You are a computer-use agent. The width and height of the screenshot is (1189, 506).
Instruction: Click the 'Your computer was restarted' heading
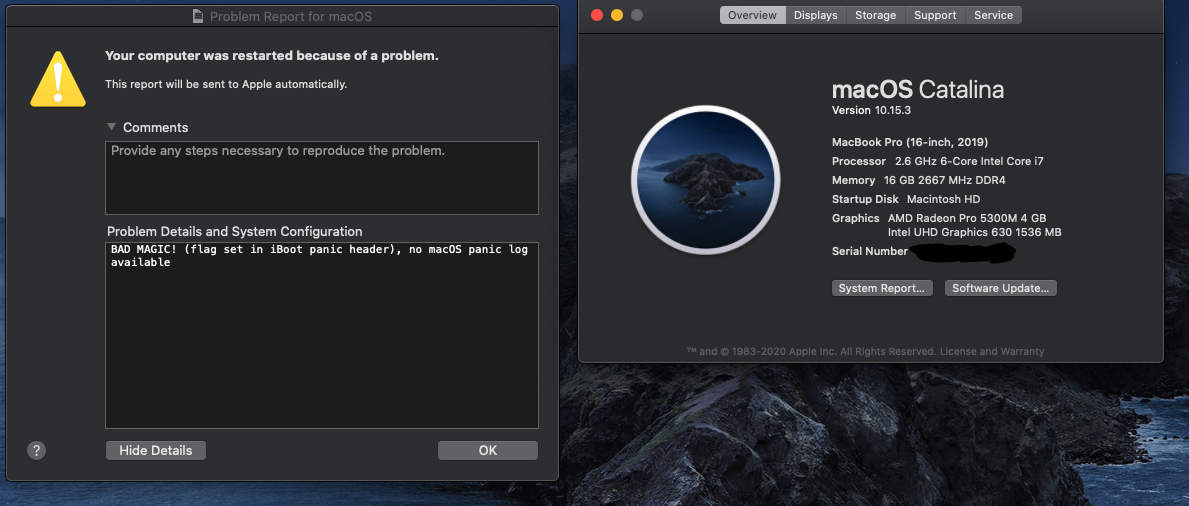click(x=271, y=55)
